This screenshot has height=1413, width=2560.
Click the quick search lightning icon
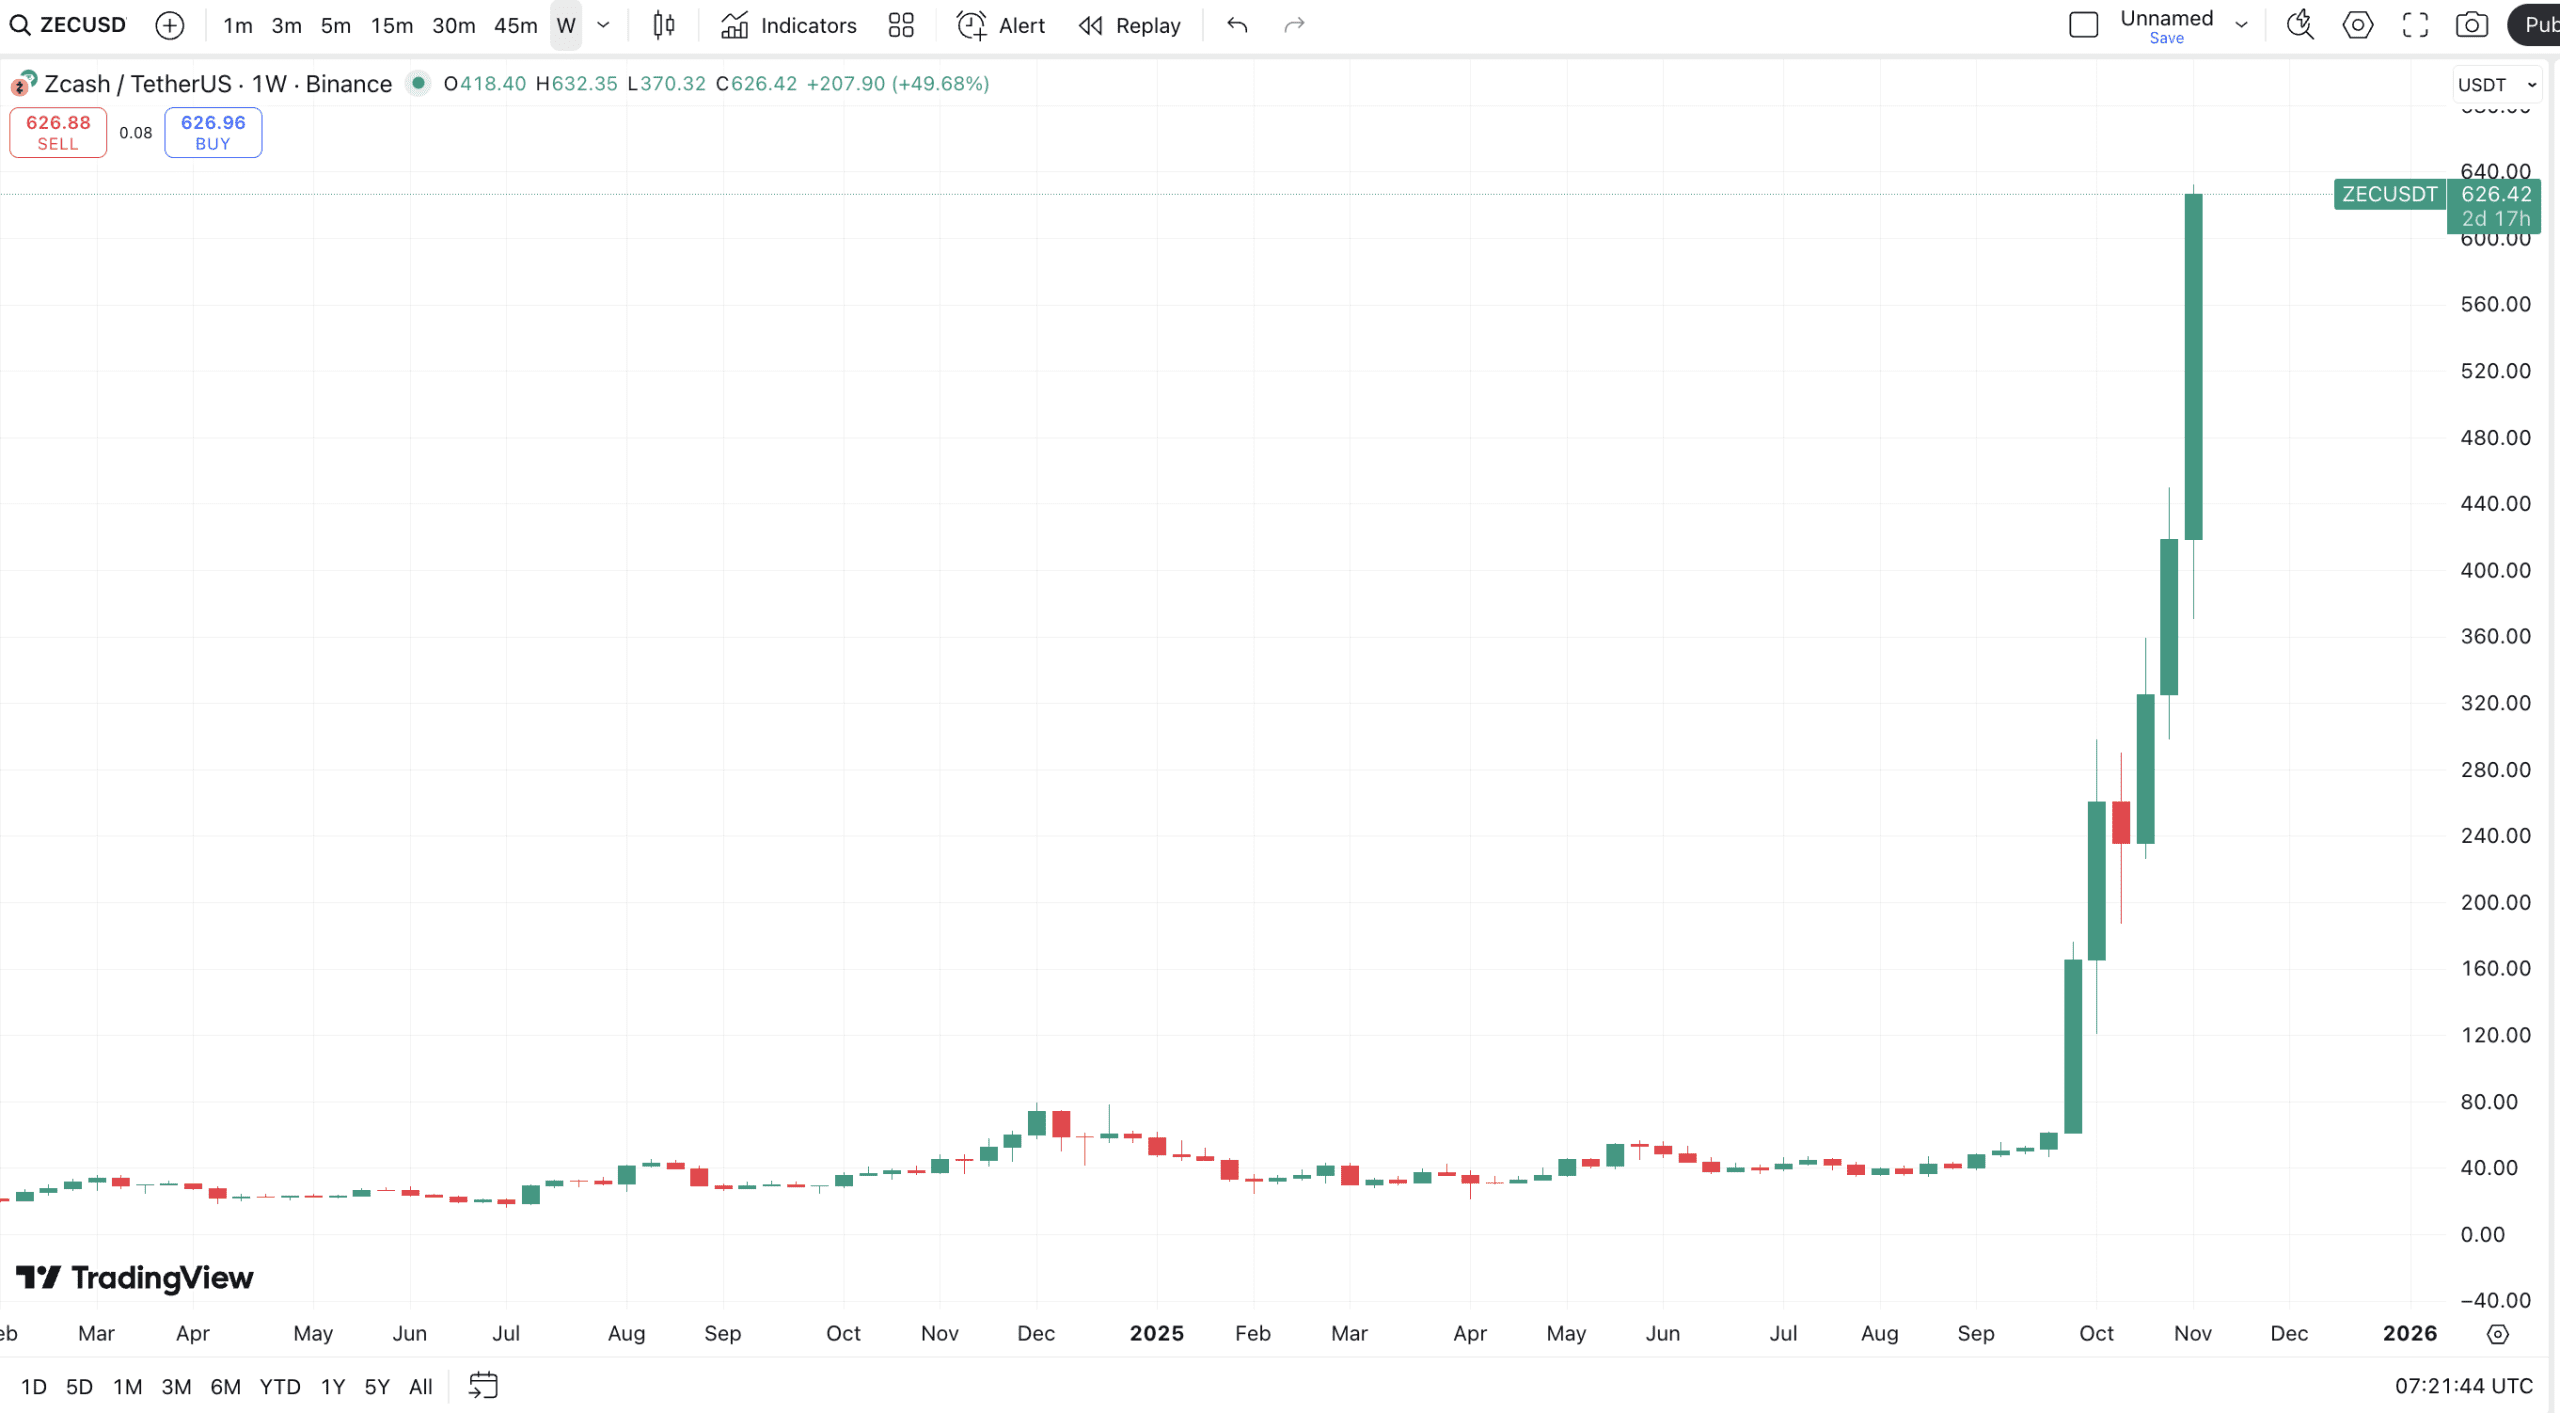pyautogui.click(x=2300, y=25)
